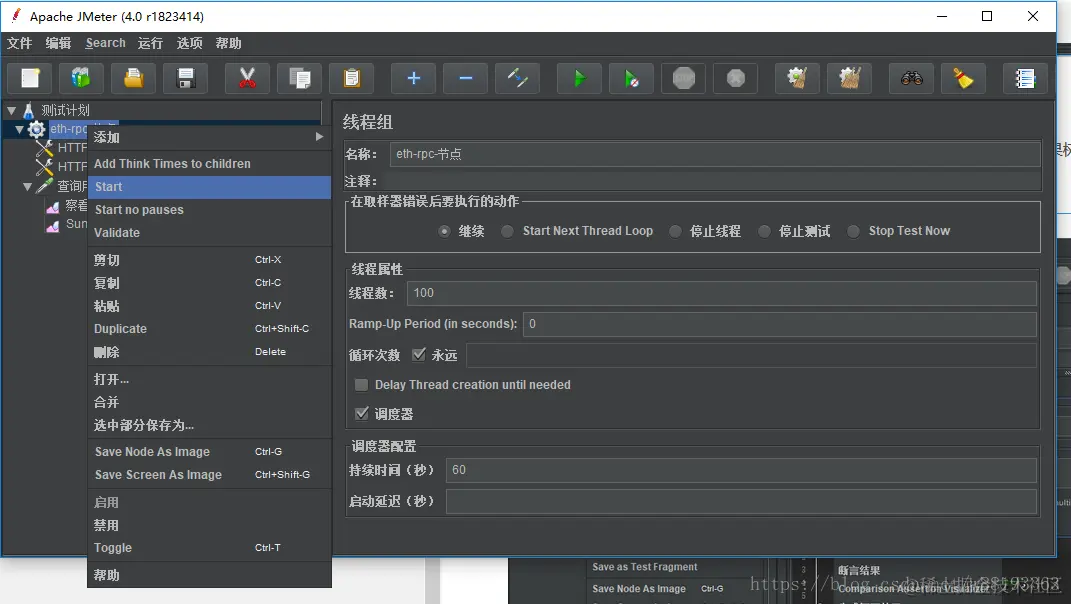Click the Toggle element toolbar icon
Viewport: 1071px width, 604px height.
click(x=517, y=78)
